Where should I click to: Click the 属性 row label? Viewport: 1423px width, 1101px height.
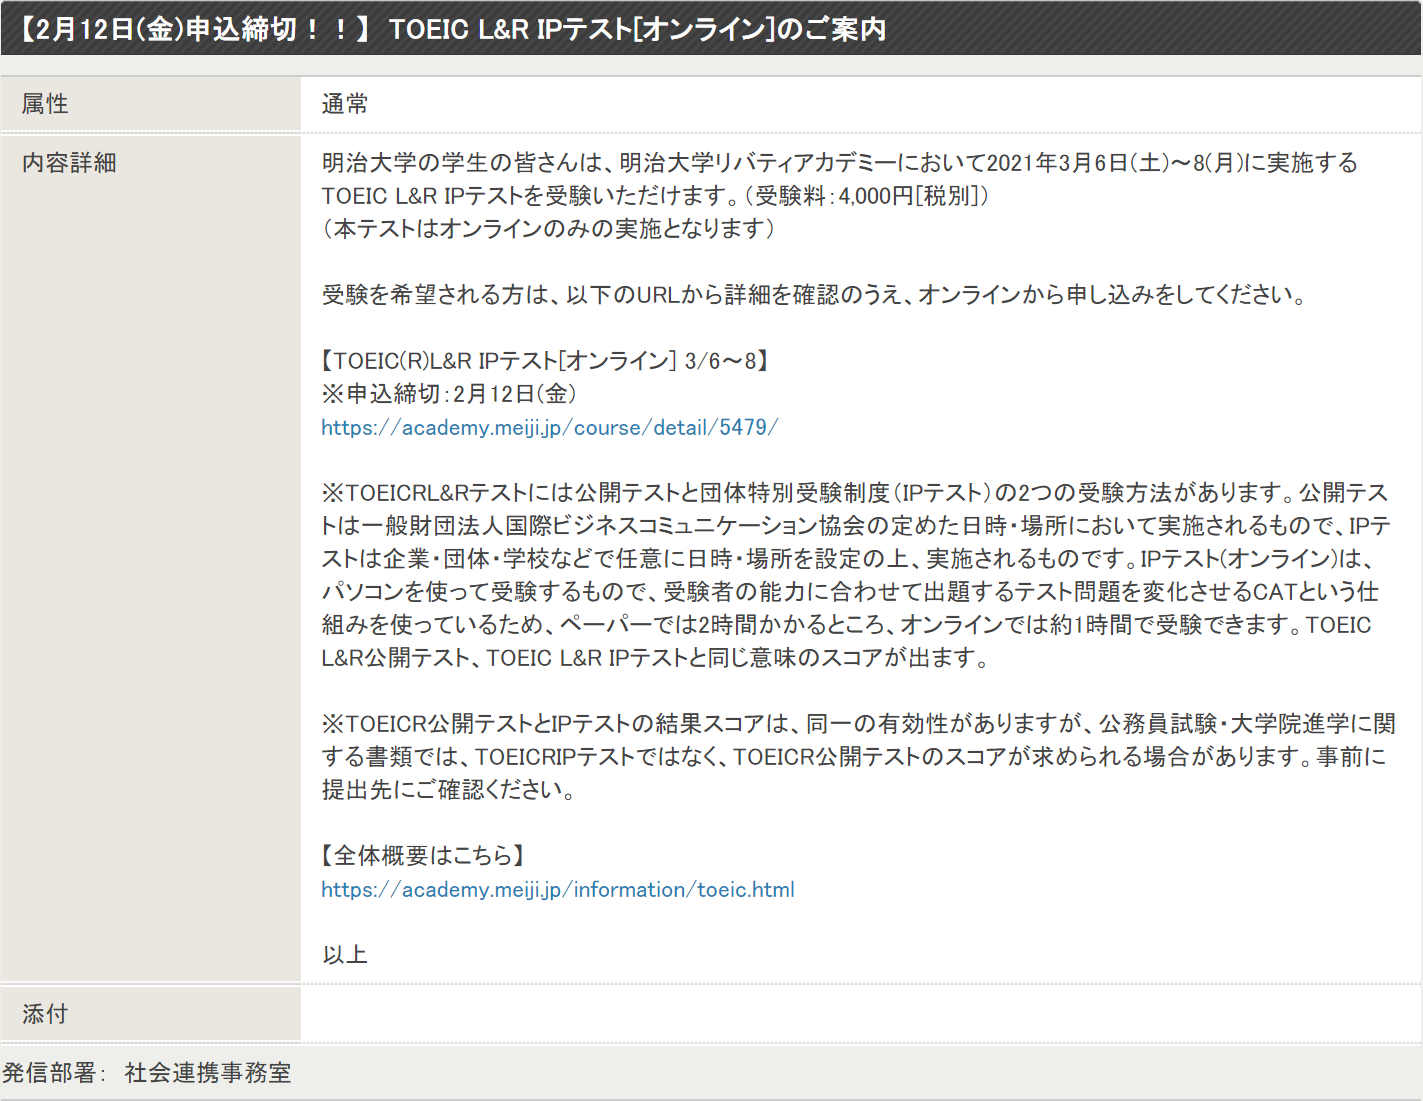tap(46, 104)
